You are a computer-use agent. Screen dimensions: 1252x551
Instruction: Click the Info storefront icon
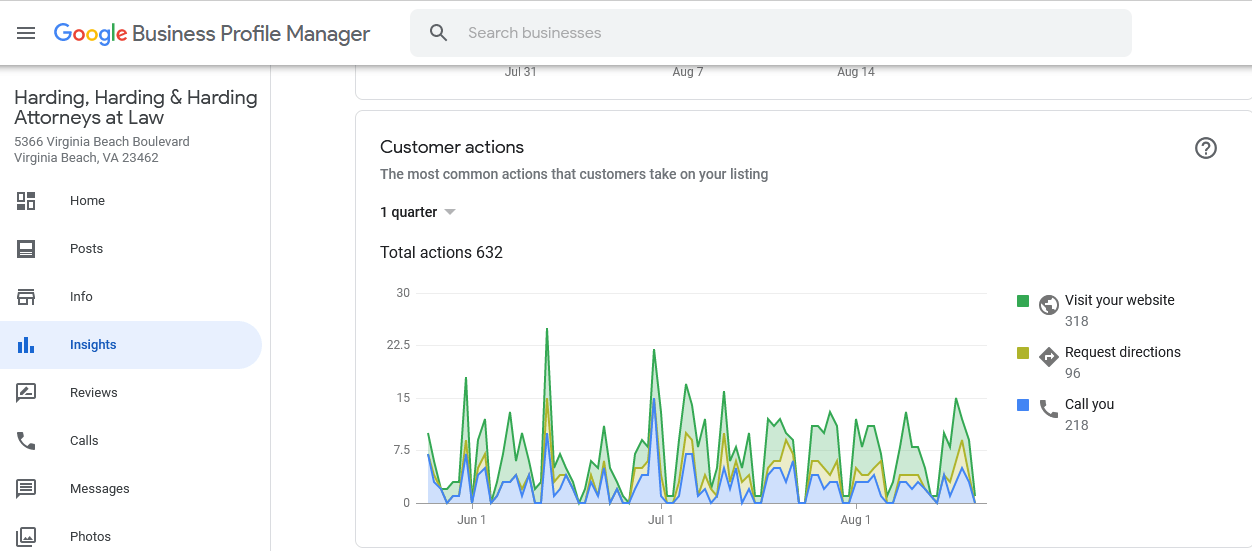point(26,297)
